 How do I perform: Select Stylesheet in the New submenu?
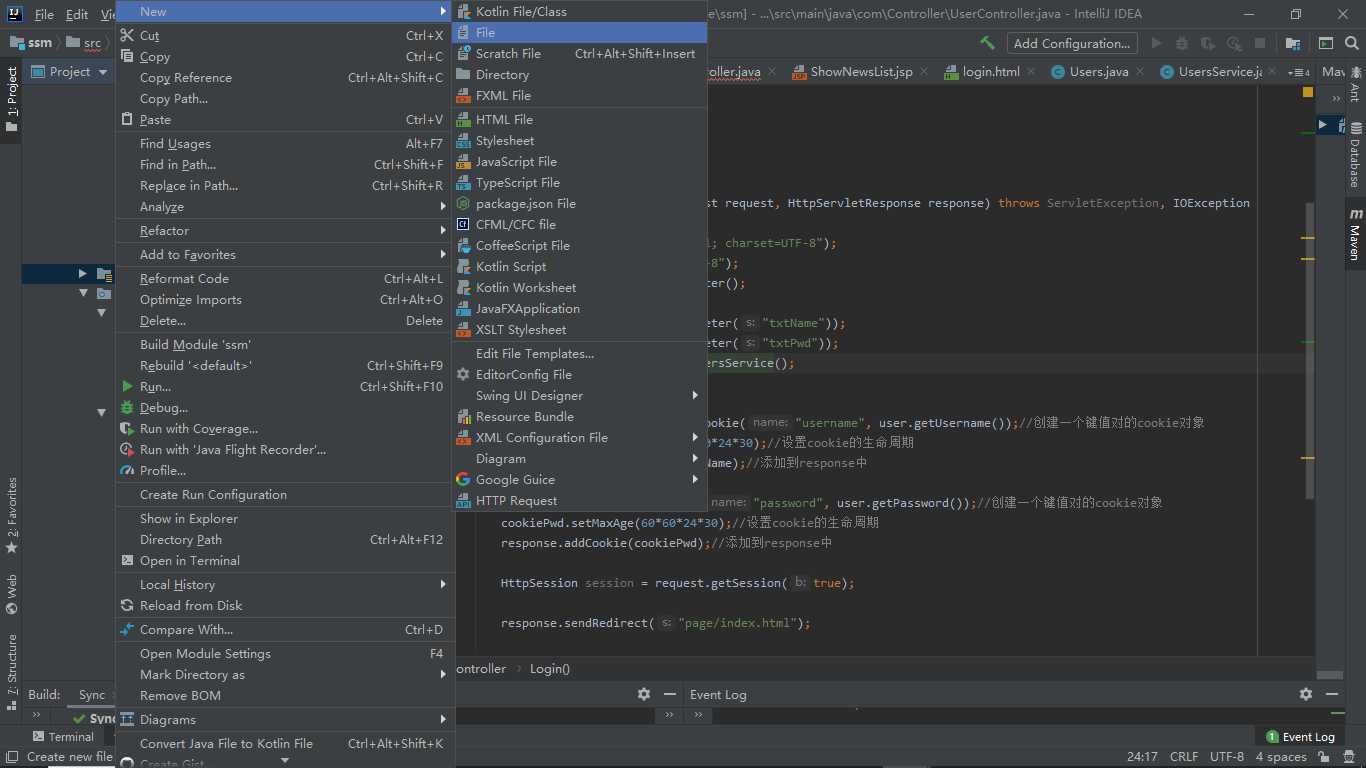click(579, 140)
